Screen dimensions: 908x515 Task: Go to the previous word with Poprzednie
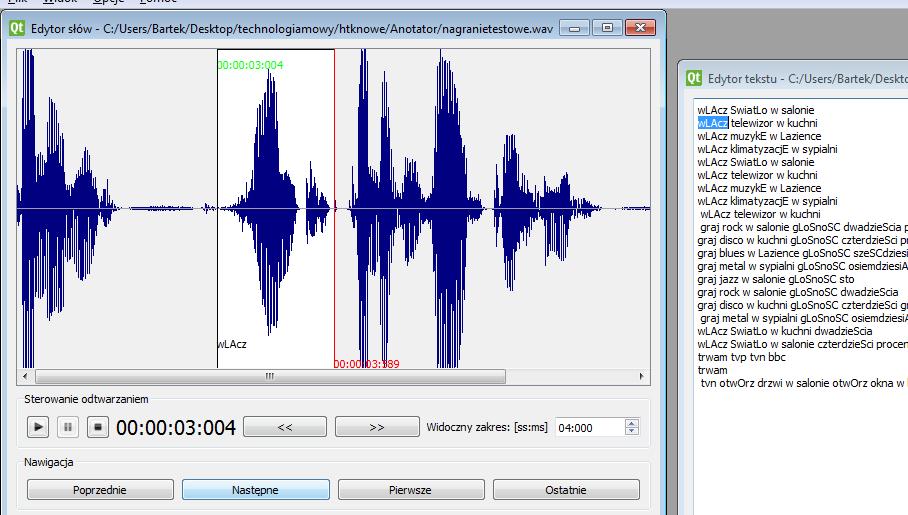(100, 490)
